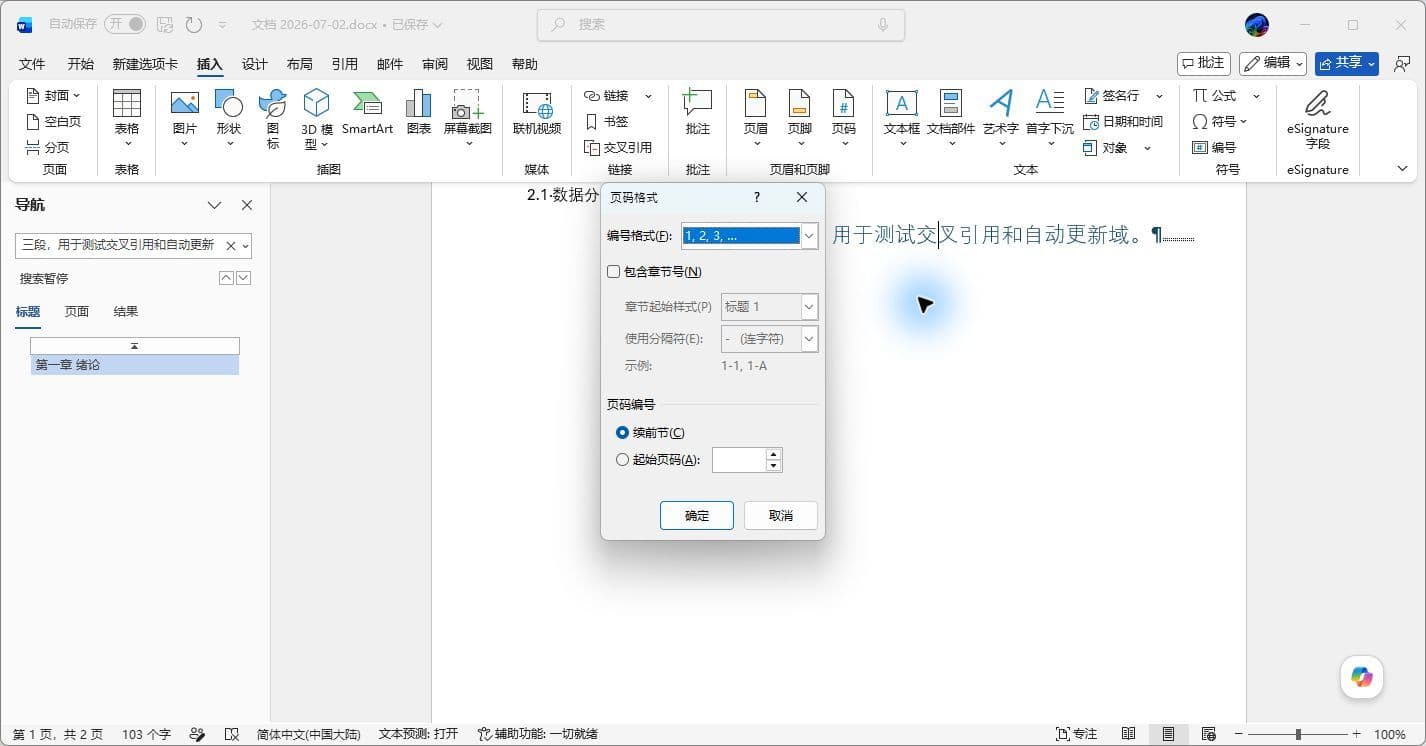This screenshot has height=746, width=1426.
Task: Add a comment with 批注 ribbon button
Action: coord(697,112)
